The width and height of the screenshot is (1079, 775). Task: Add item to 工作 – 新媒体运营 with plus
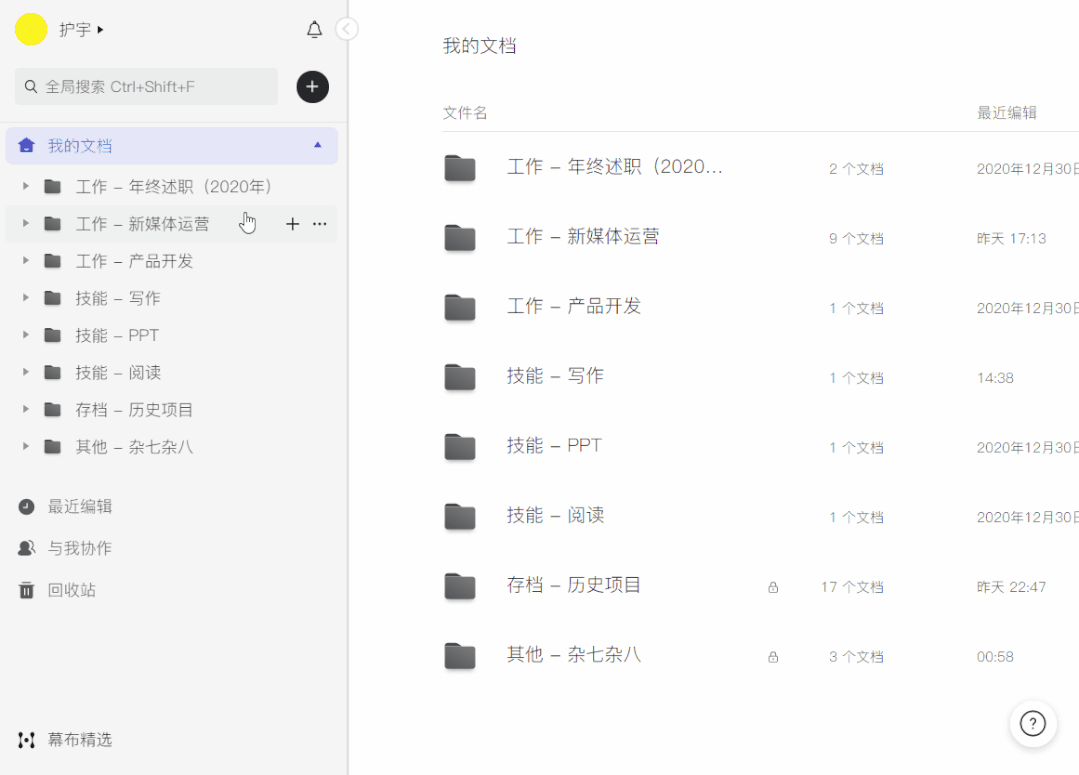tap(292, 224)
